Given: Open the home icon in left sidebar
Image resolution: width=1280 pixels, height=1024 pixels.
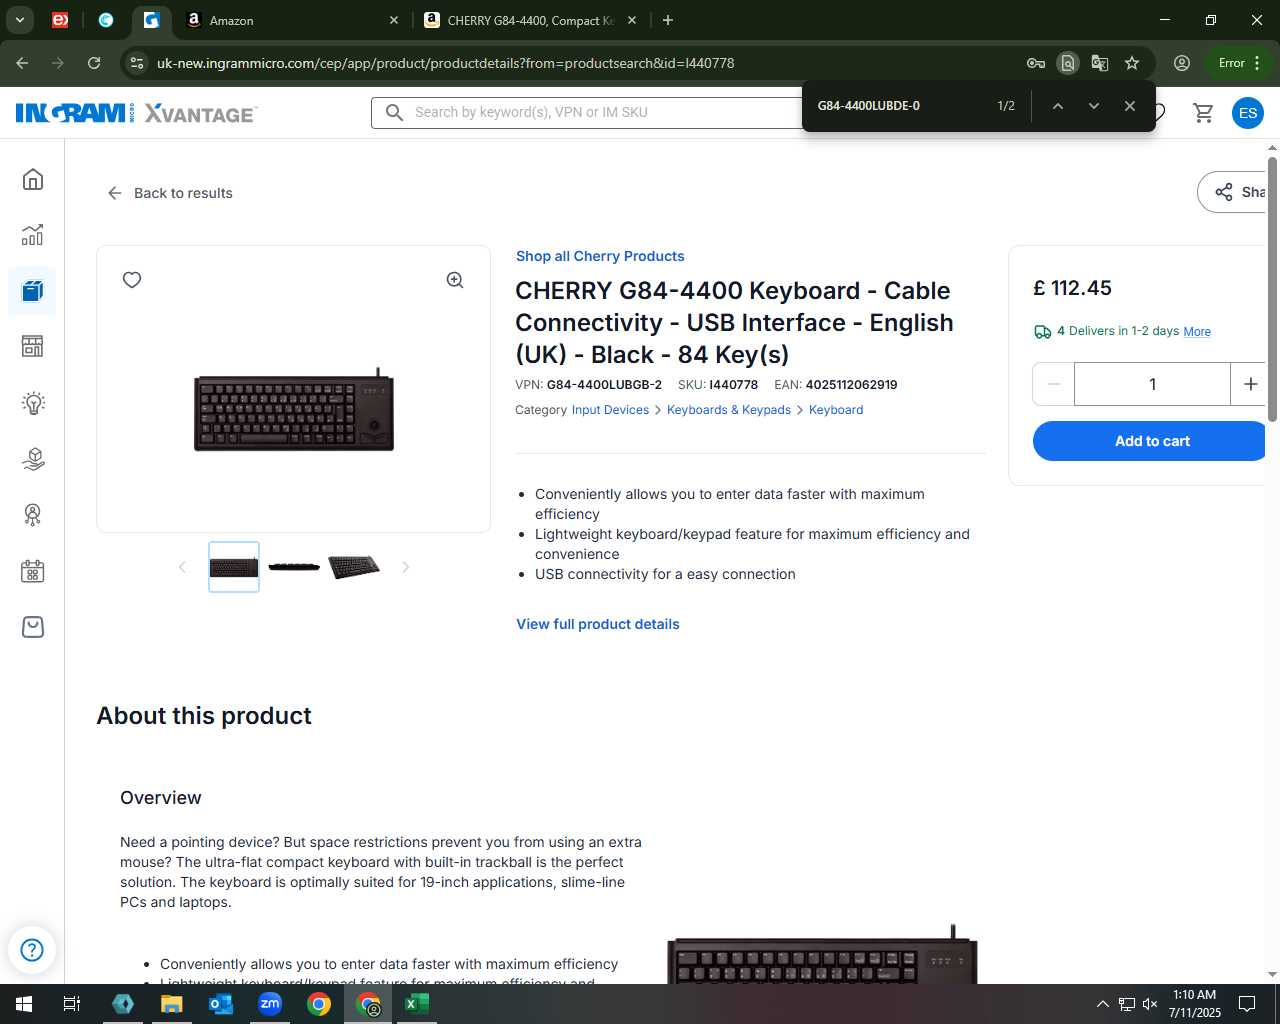Looking at the screenshot, I should 33,179.
